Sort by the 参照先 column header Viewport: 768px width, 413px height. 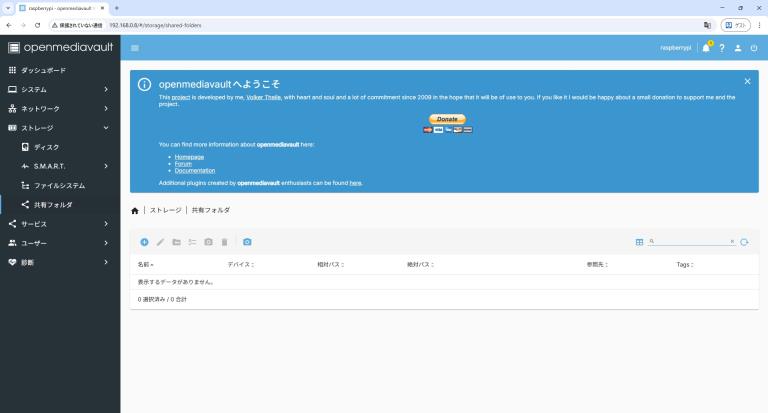[x=597, y=265]
